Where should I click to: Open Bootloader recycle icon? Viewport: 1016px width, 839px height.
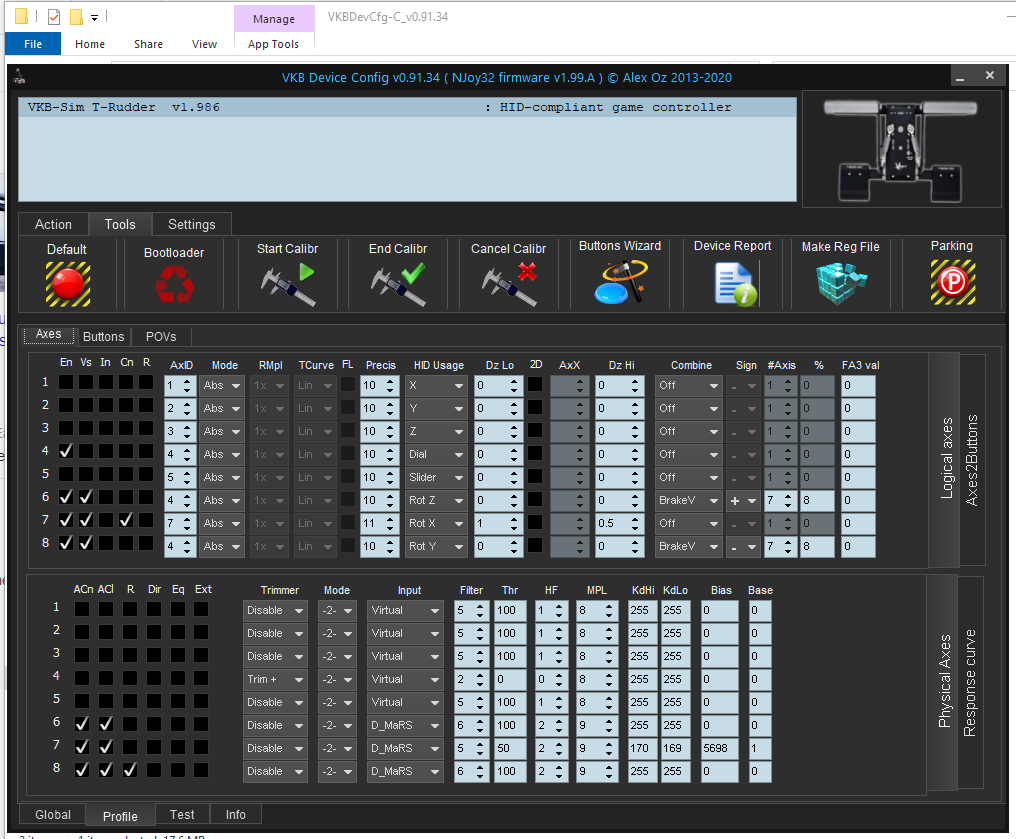[174, 285]
